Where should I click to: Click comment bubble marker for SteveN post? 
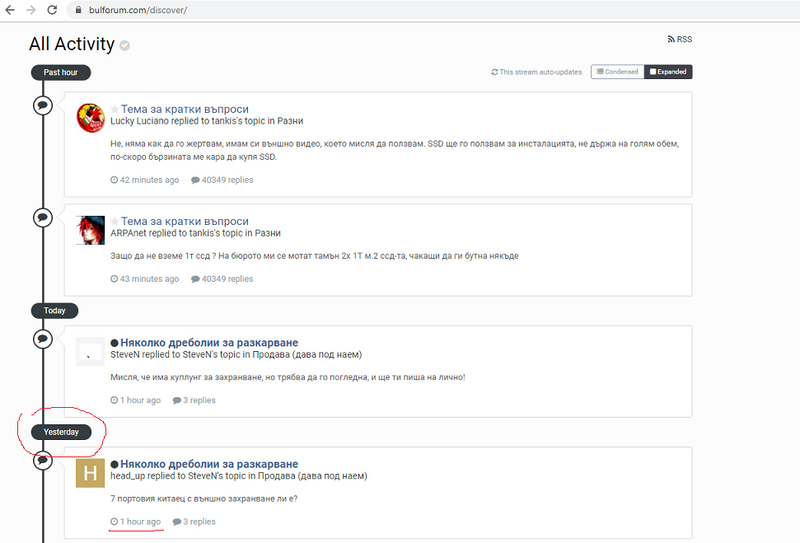point(43,339)
